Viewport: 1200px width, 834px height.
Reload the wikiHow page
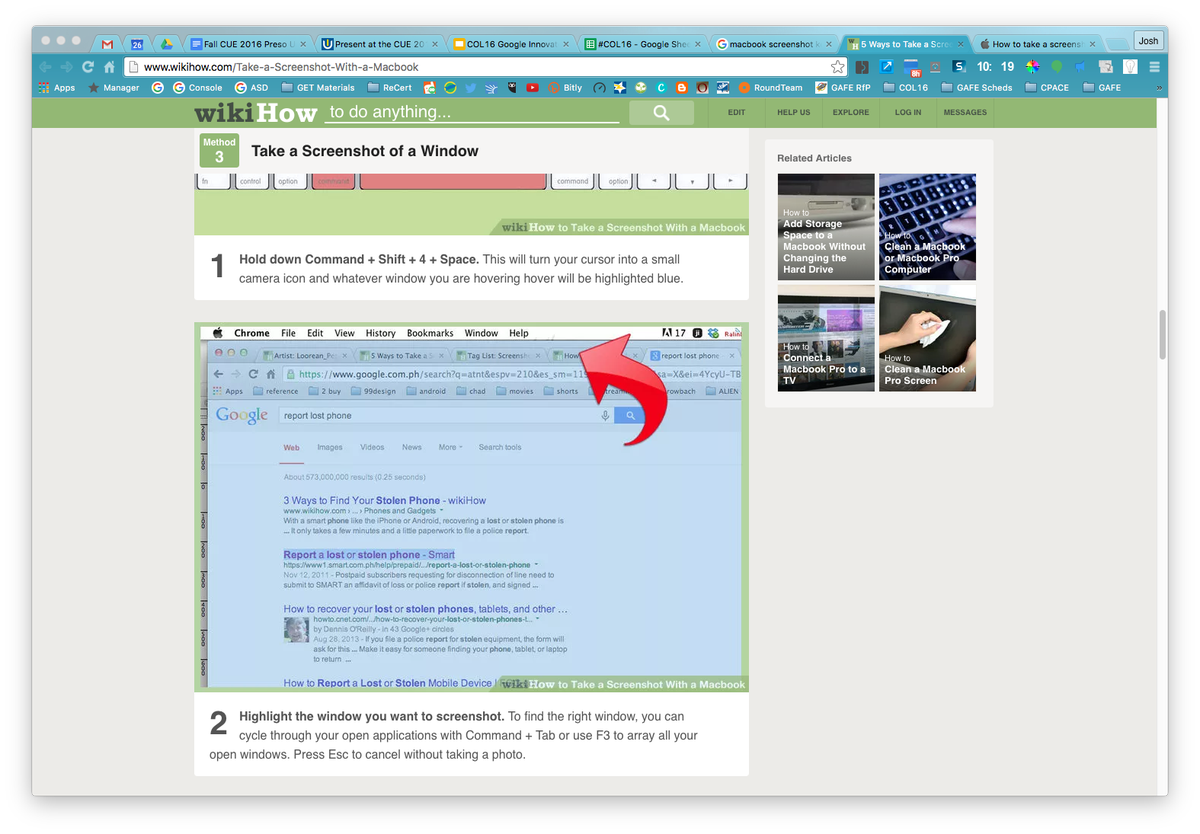(x=88, y=67)
